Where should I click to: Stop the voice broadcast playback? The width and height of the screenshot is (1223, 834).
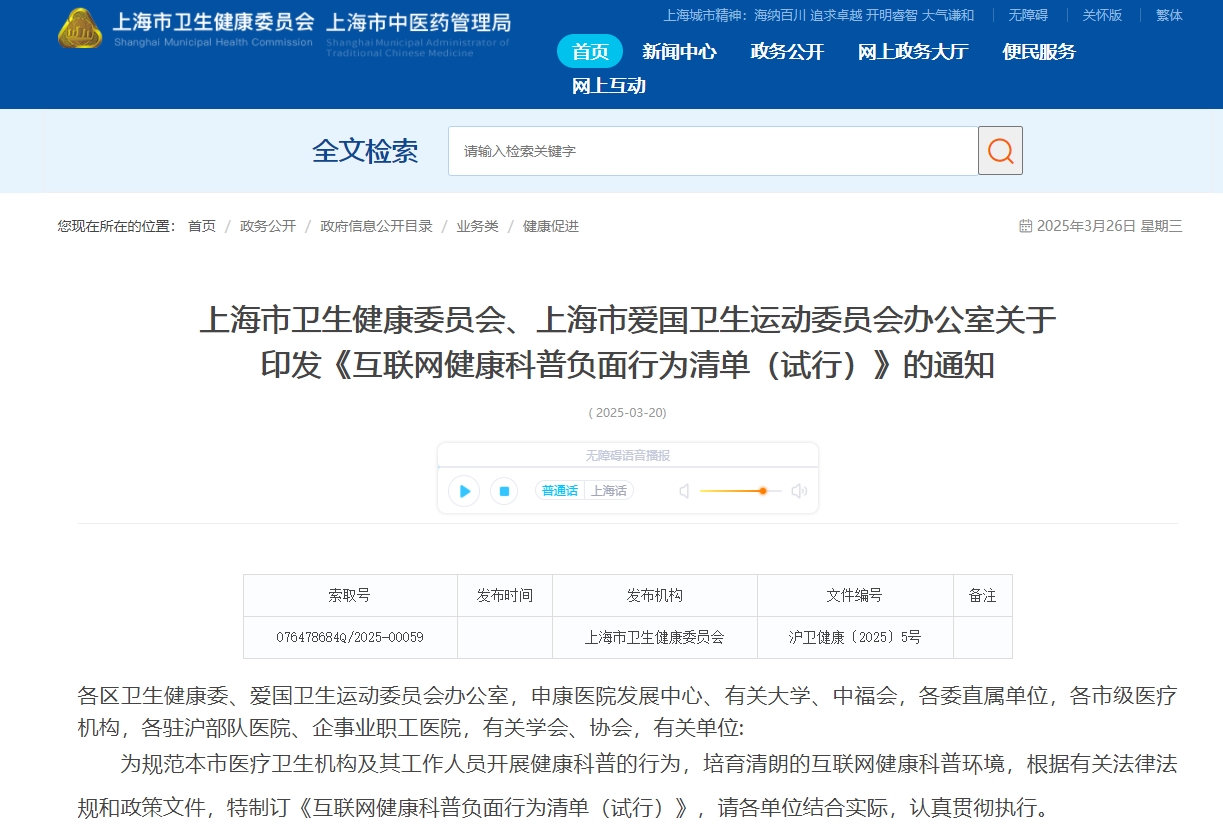(x=504, y=491)
